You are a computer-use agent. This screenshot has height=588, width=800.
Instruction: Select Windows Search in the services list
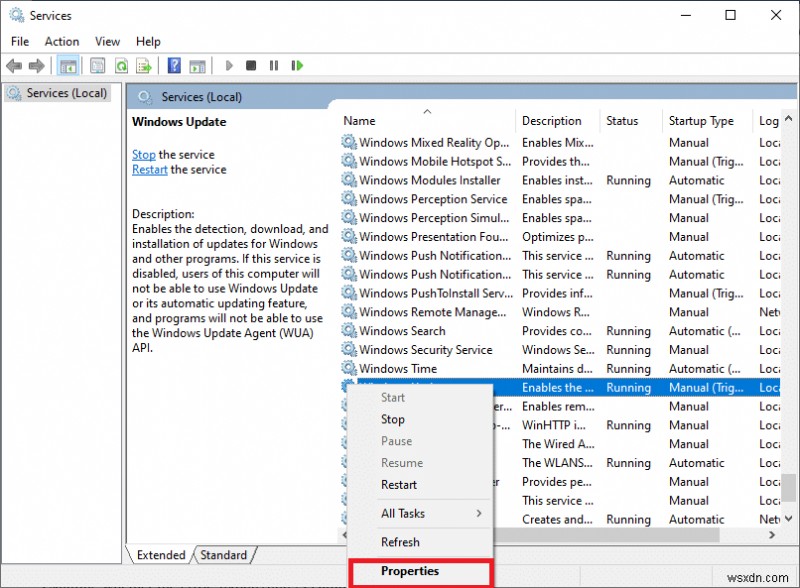(399, 330)
